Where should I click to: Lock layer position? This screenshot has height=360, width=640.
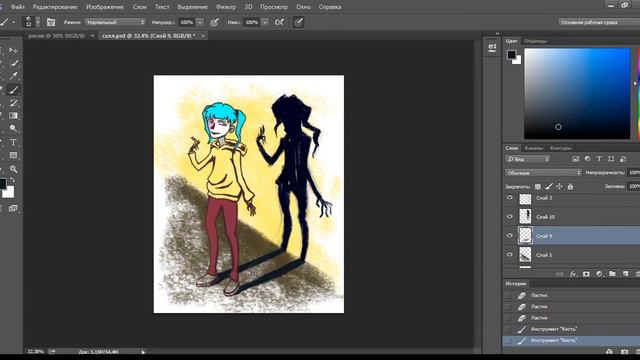tap(560, 187)
